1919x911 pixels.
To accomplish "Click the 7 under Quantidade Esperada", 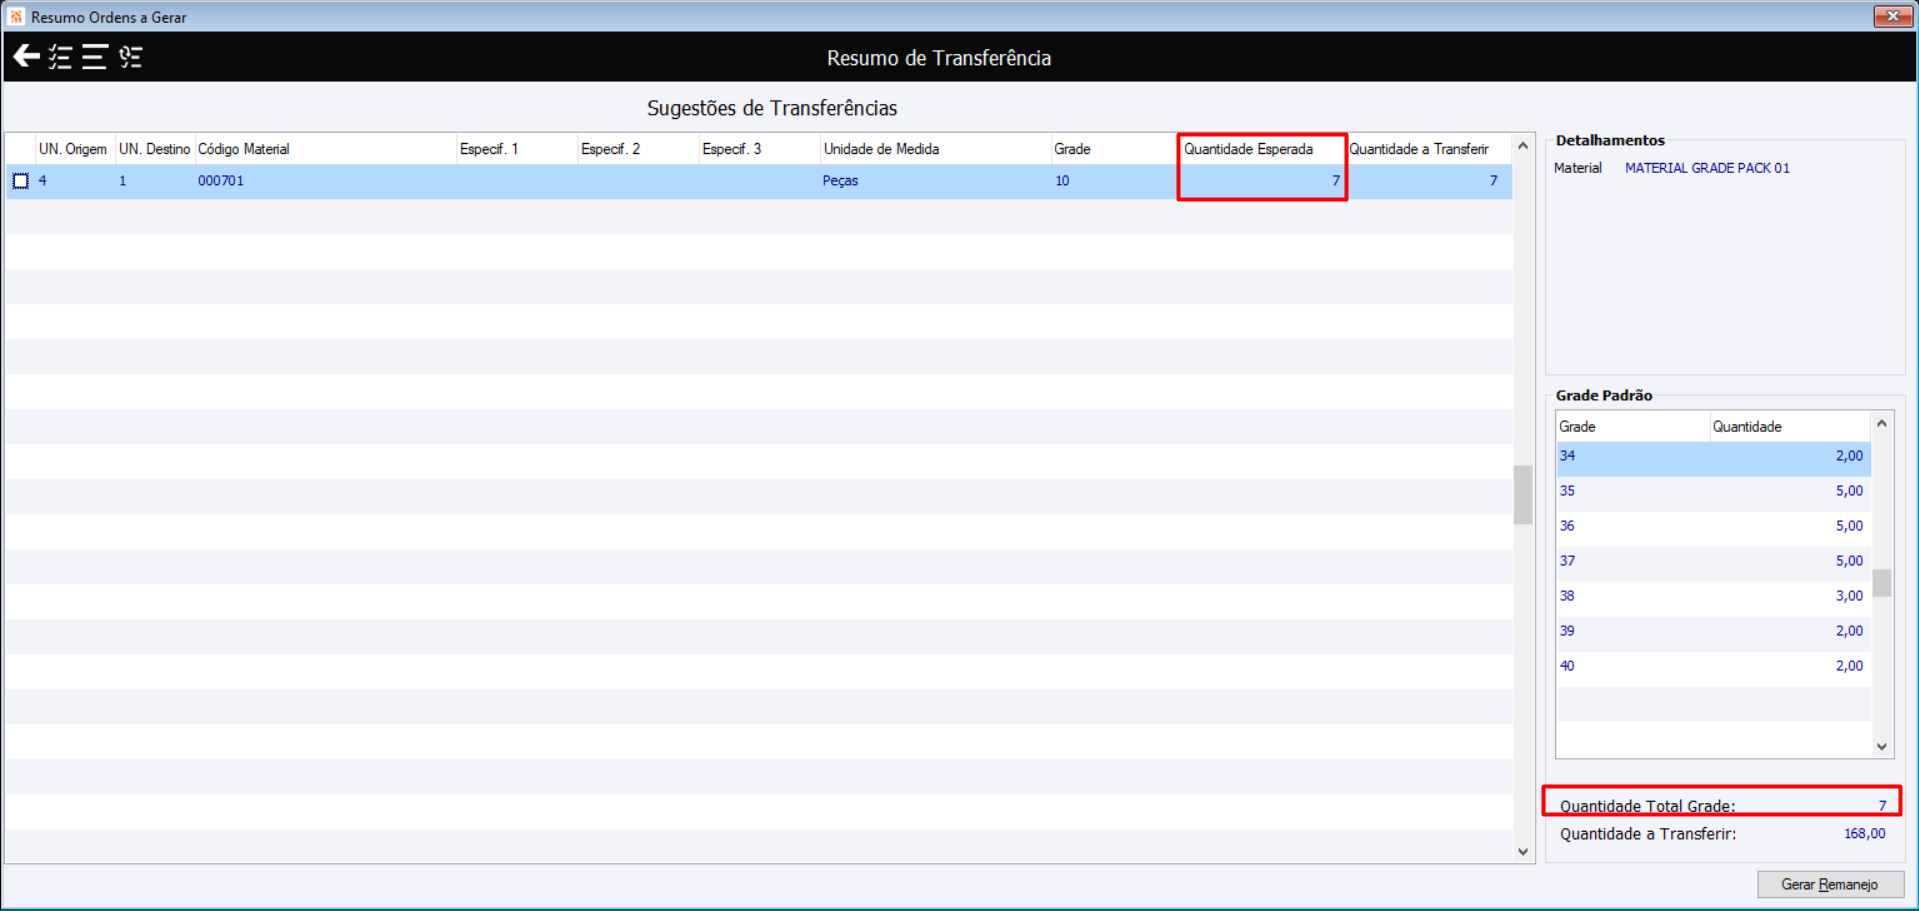I will (x=1335, y=181).
